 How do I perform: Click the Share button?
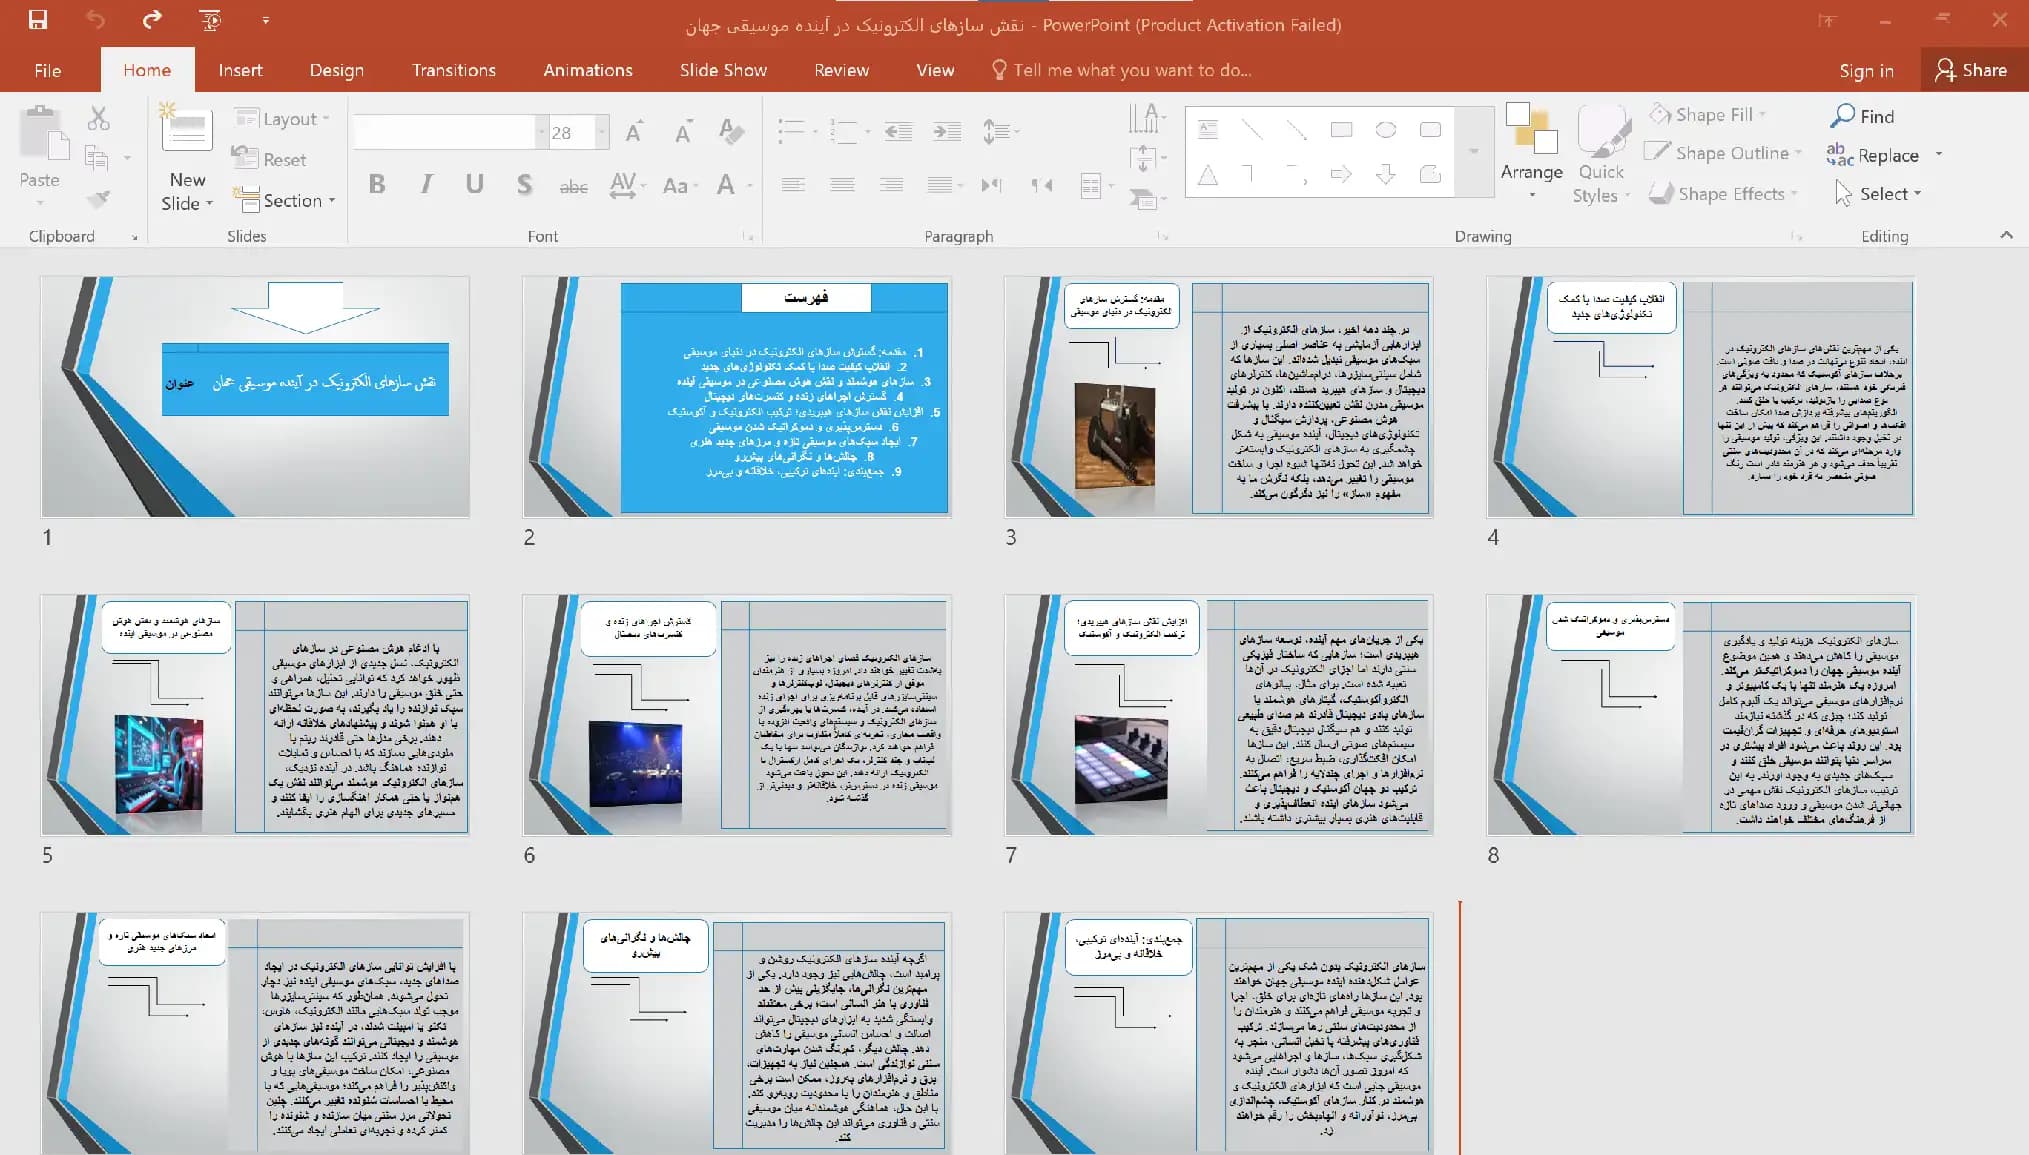(1972, 70)
